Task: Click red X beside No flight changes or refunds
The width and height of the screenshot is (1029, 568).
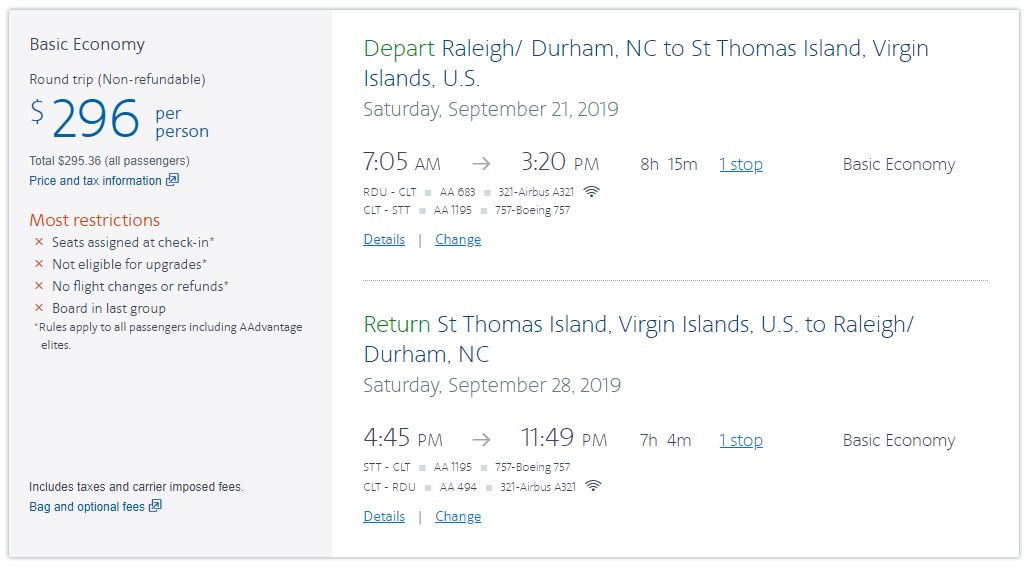Action: (39, 286)
